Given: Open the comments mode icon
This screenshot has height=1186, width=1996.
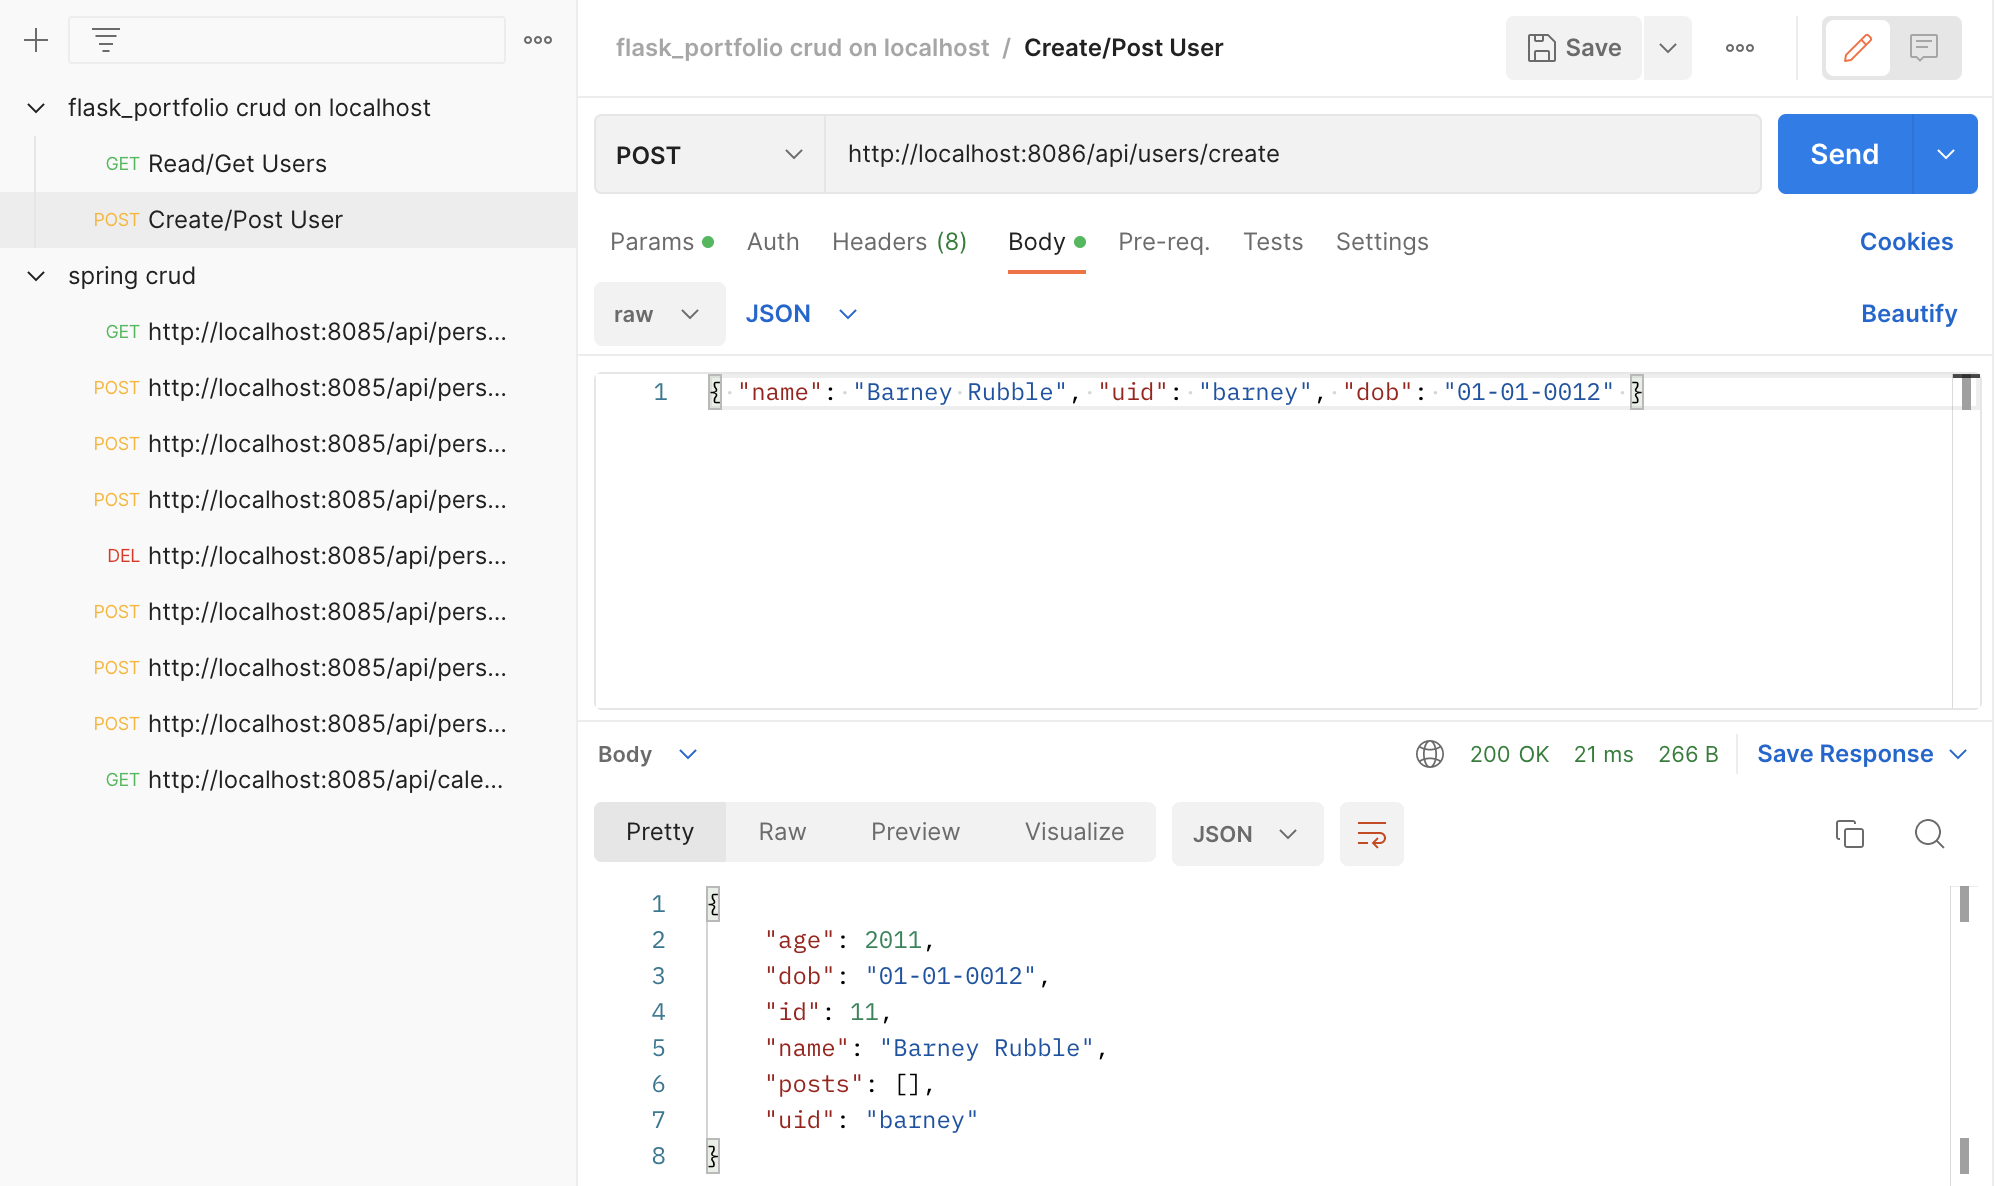Looking at the screenshot, I should 1923,48.
